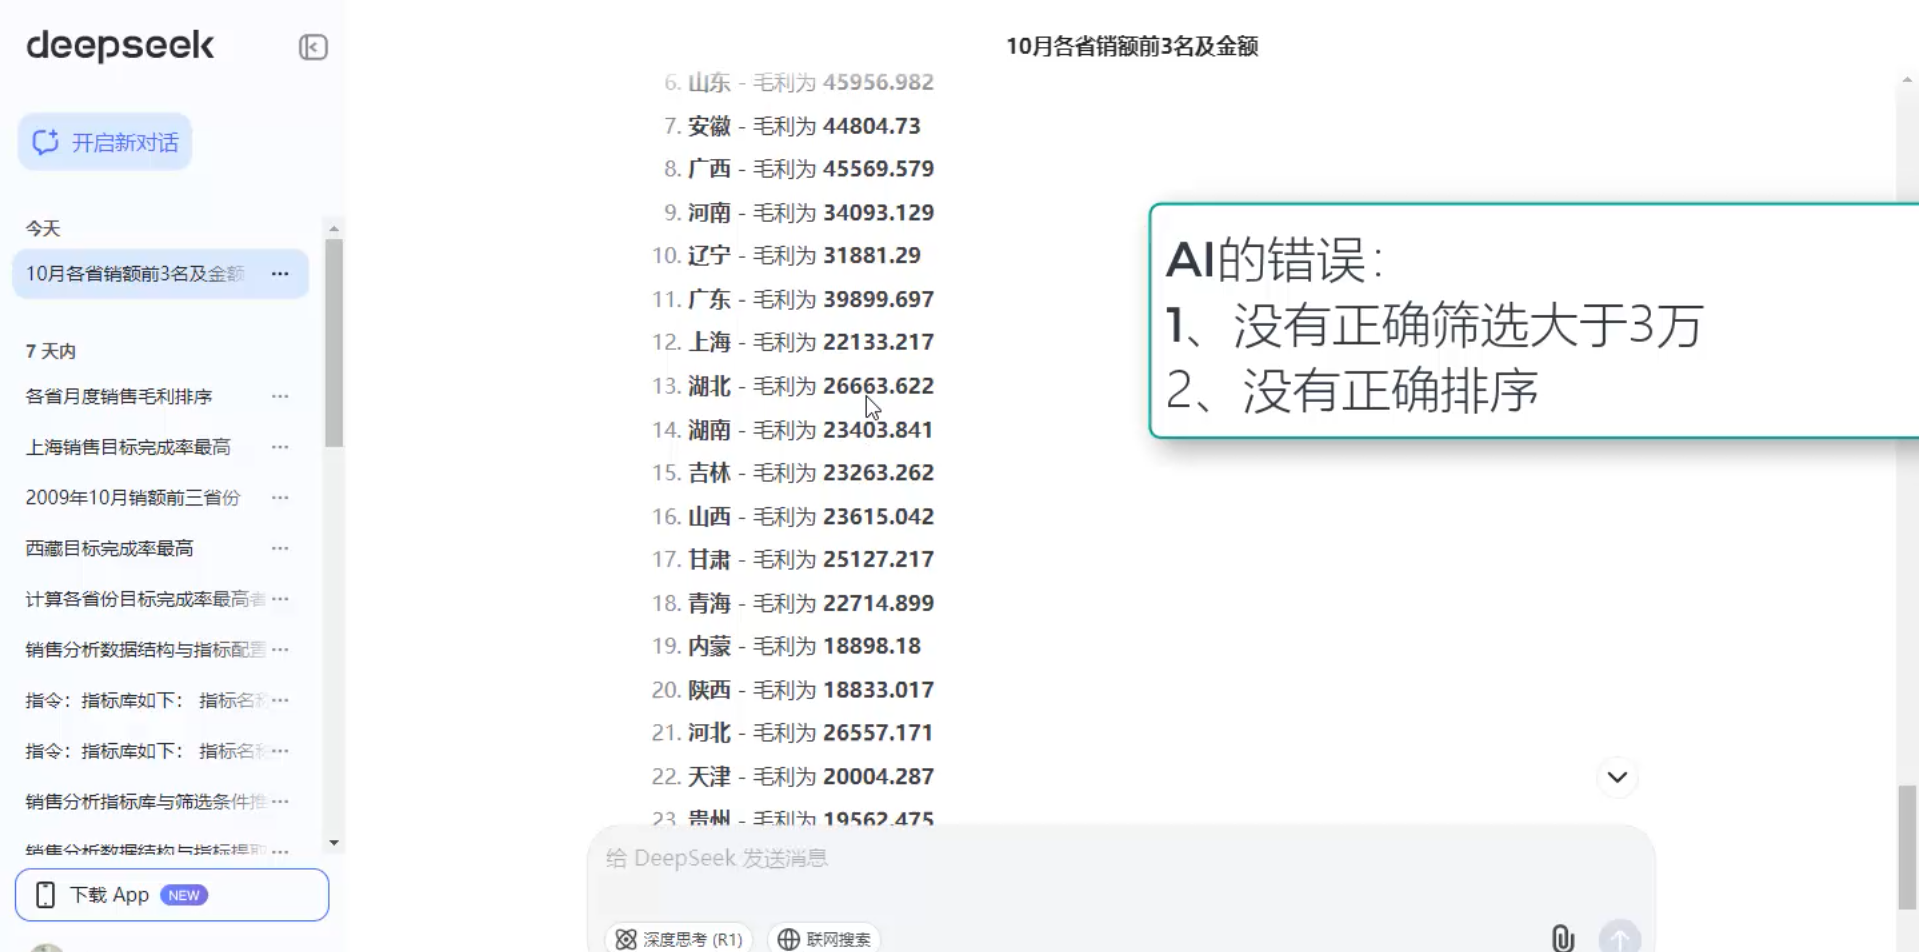The width and height of the screenshot is (1919, 952).
Task: Open the 2009年10月销额前三省份 conversation
Action: 133,498
